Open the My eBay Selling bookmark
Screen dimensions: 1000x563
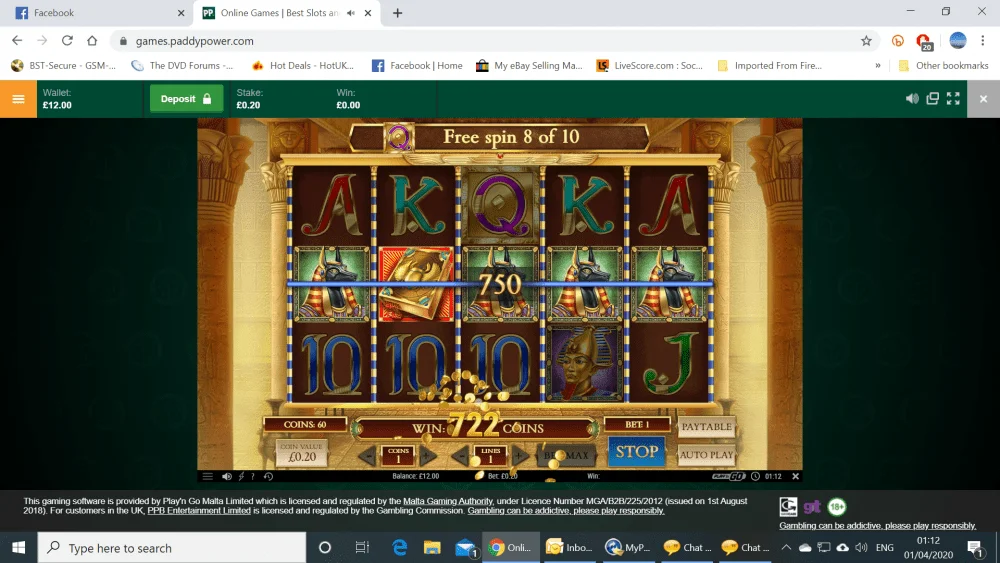tap(529, 66)
